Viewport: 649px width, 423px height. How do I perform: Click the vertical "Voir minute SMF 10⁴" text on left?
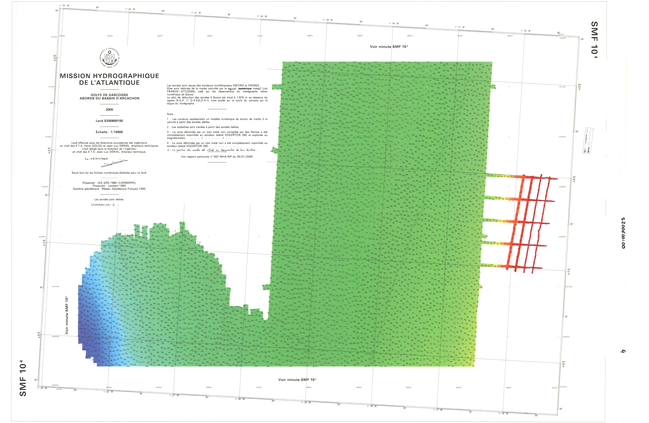[x=66, y=313]
